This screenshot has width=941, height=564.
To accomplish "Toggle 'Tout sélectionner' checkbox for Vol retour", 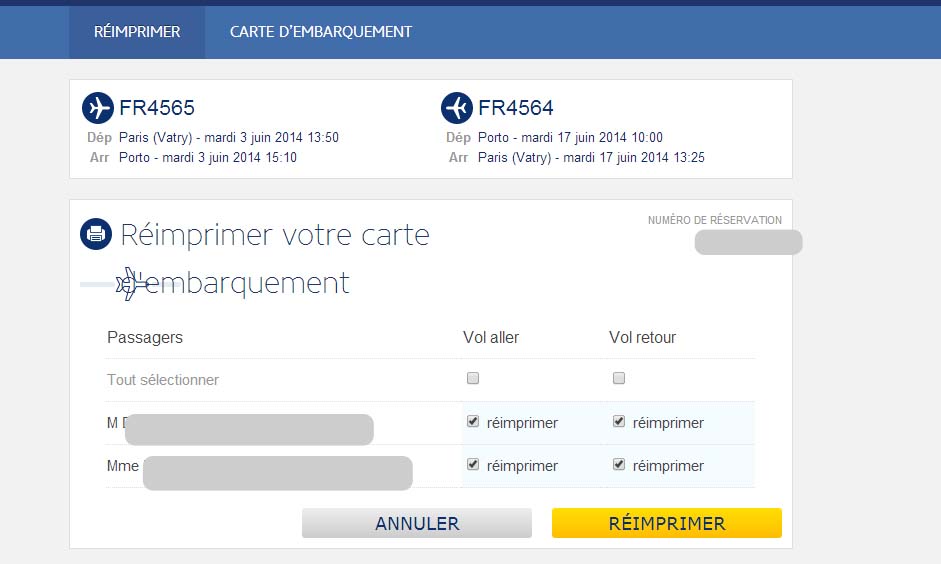I will click(619, 378).
